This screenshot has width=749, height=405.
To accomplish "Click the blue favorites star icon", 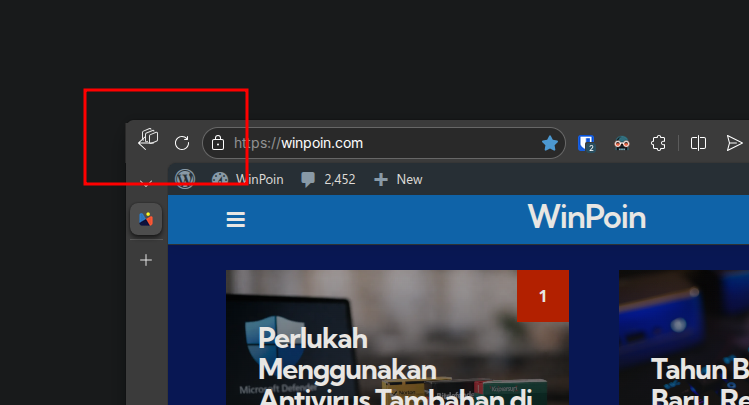I will tap(550, 143).
